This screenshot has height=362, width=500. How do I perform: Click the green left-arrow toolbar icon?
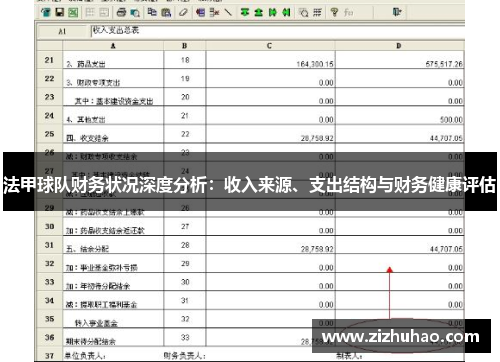[286, 13]
